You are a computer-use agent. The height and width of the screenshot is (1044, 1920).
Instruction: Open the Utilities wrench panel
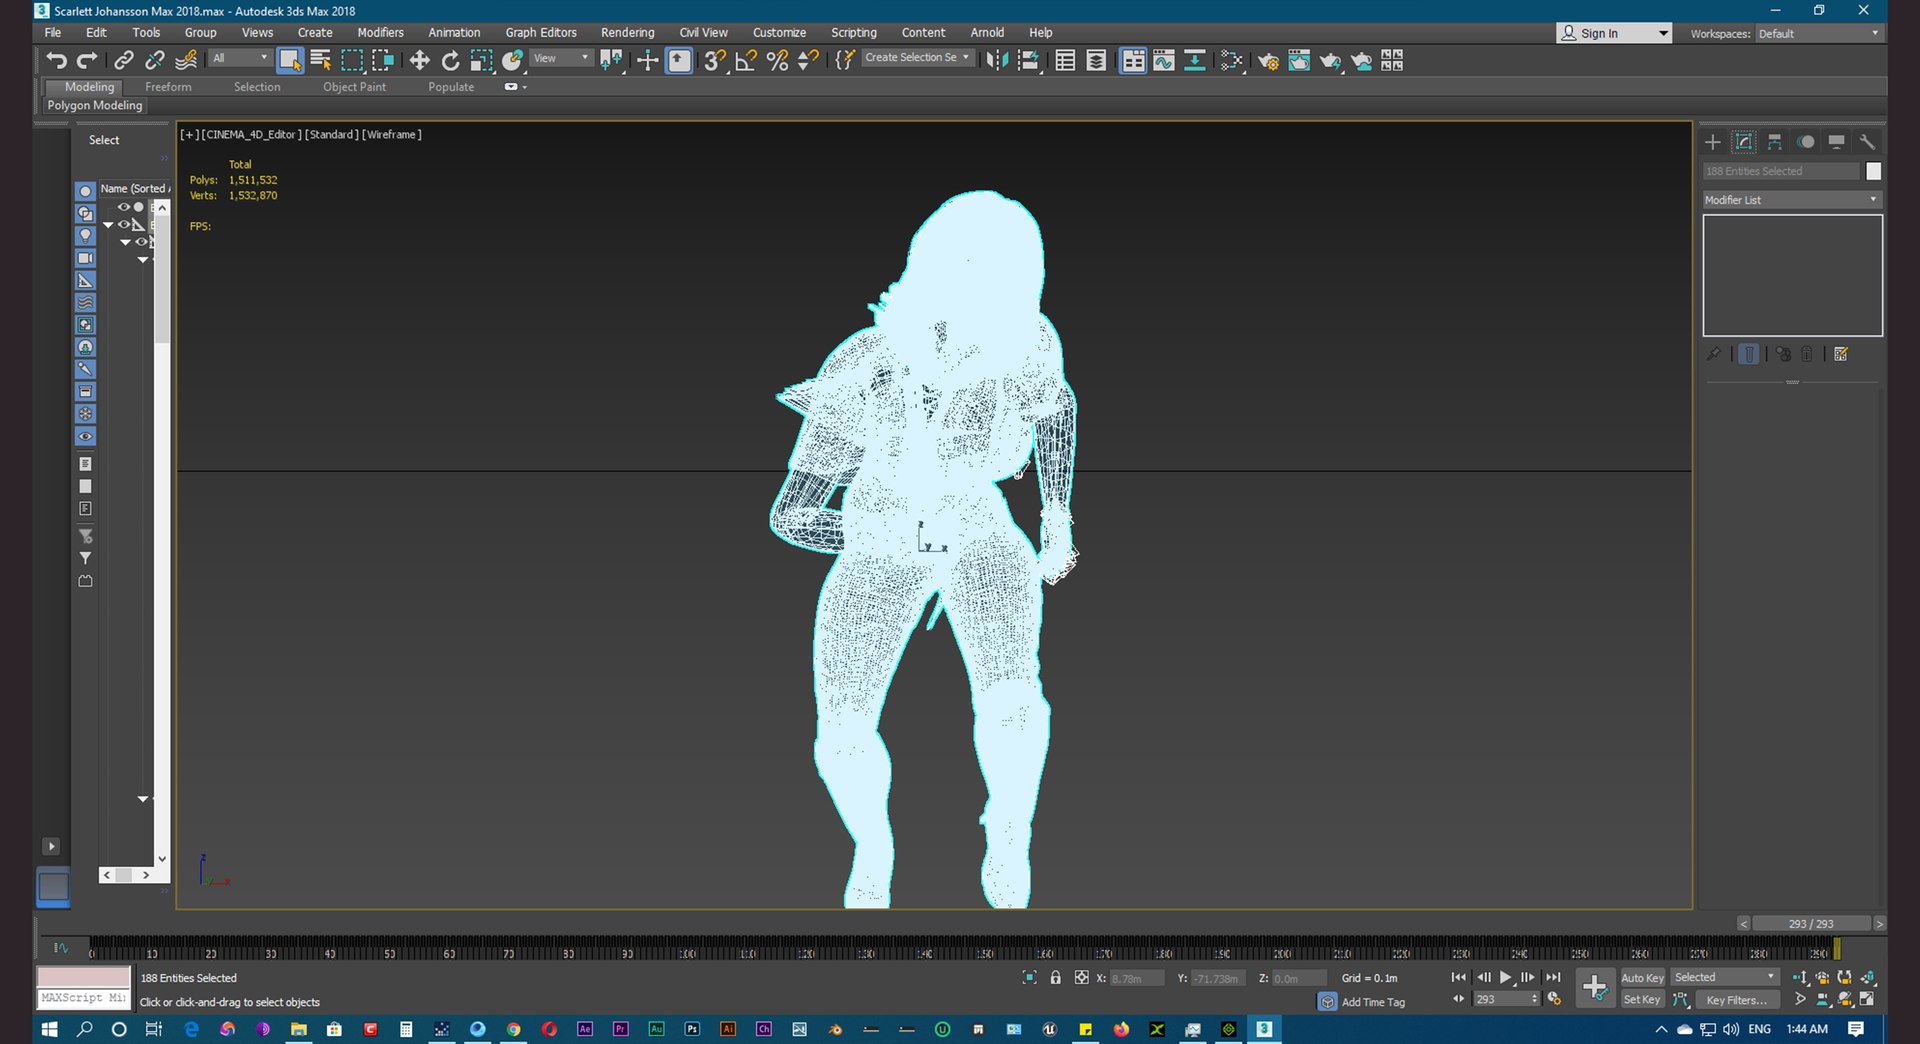(x=1867, y=142)
